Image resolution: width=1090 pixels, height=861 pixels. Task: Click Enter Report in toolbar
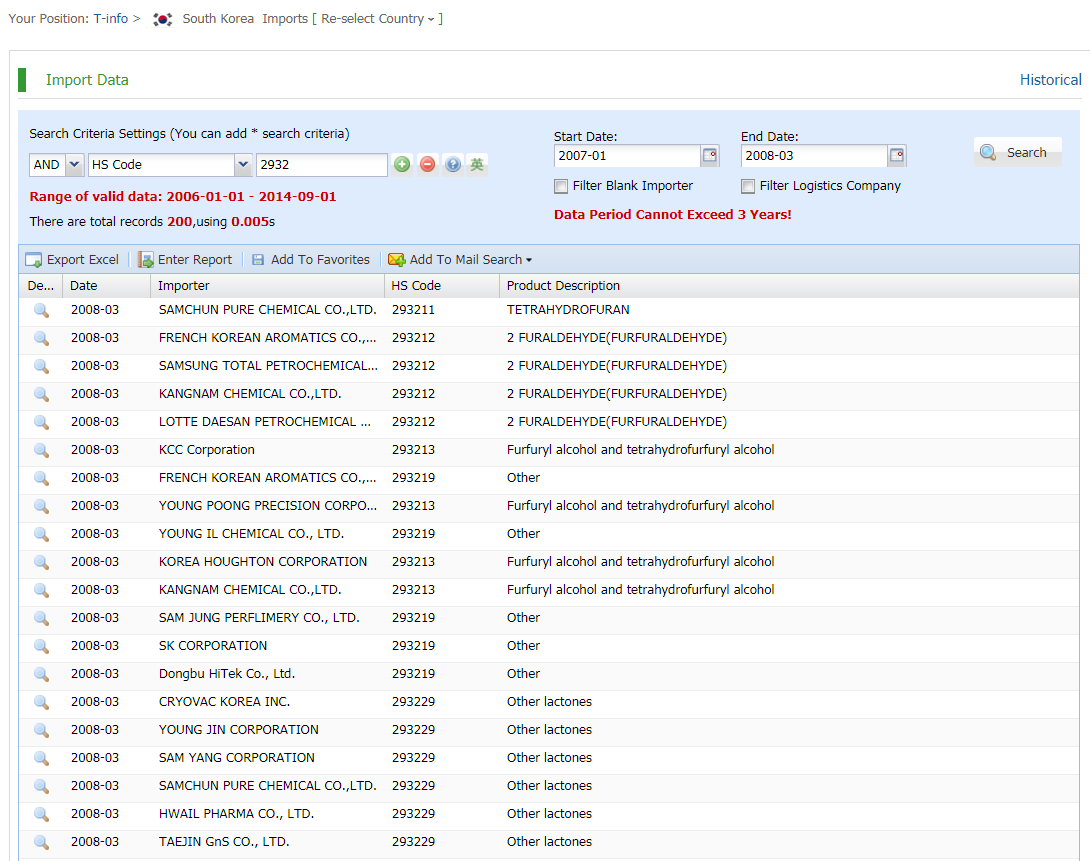185,260
